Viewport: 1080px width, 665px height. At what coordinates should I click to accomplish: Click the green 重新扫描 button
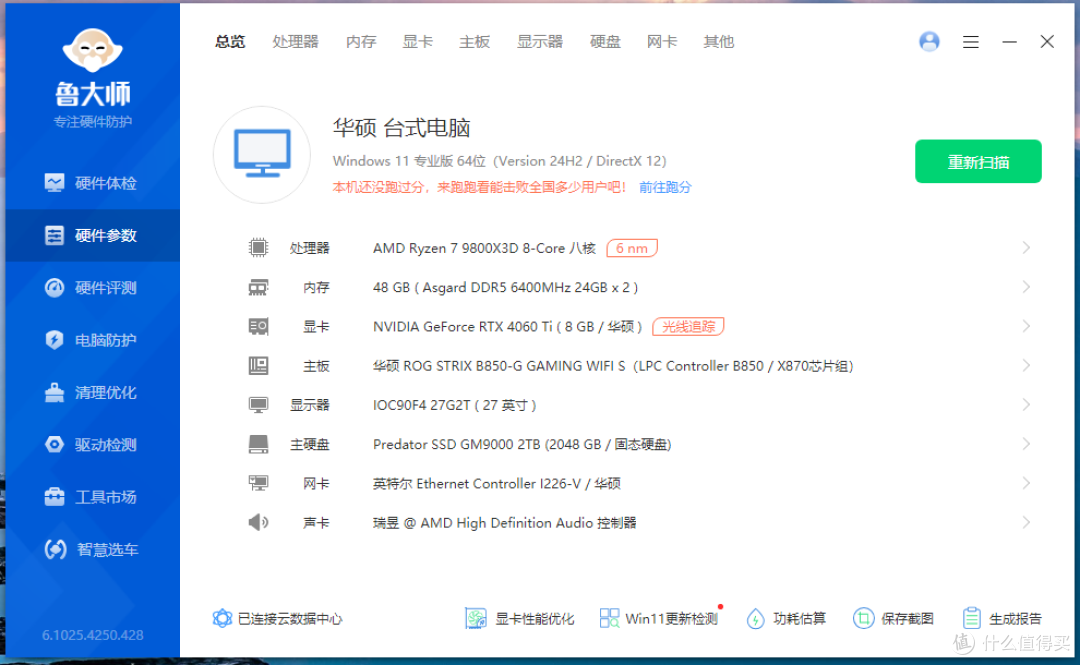[978, 161]
